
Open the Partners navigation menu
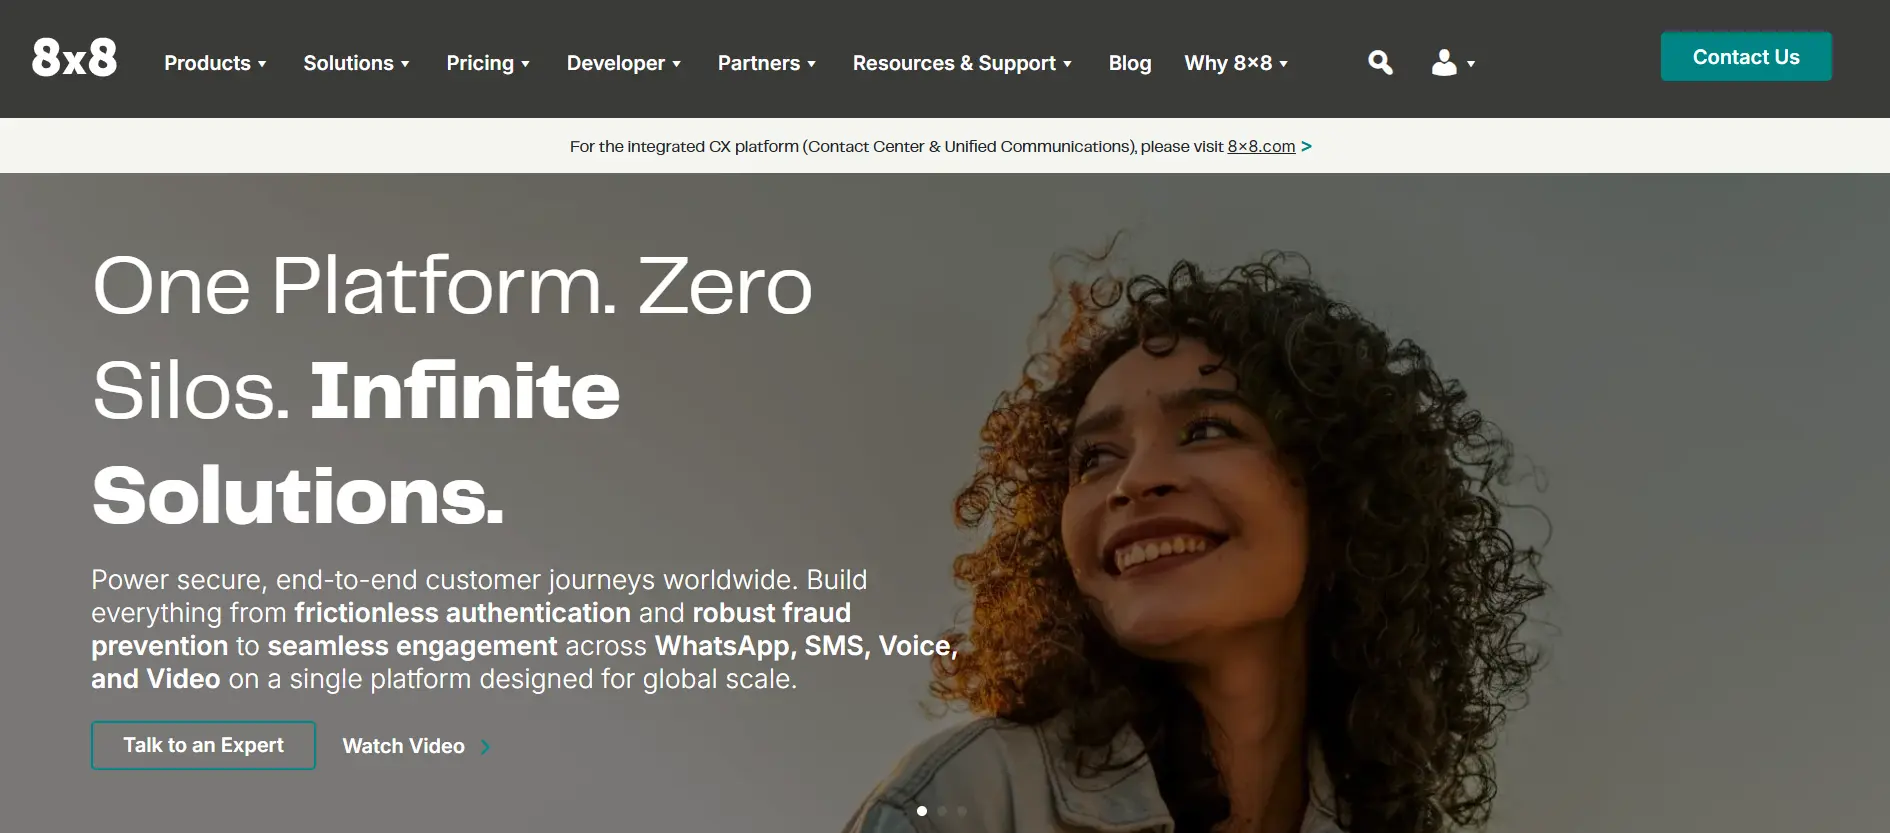click(x=767, y=63)
